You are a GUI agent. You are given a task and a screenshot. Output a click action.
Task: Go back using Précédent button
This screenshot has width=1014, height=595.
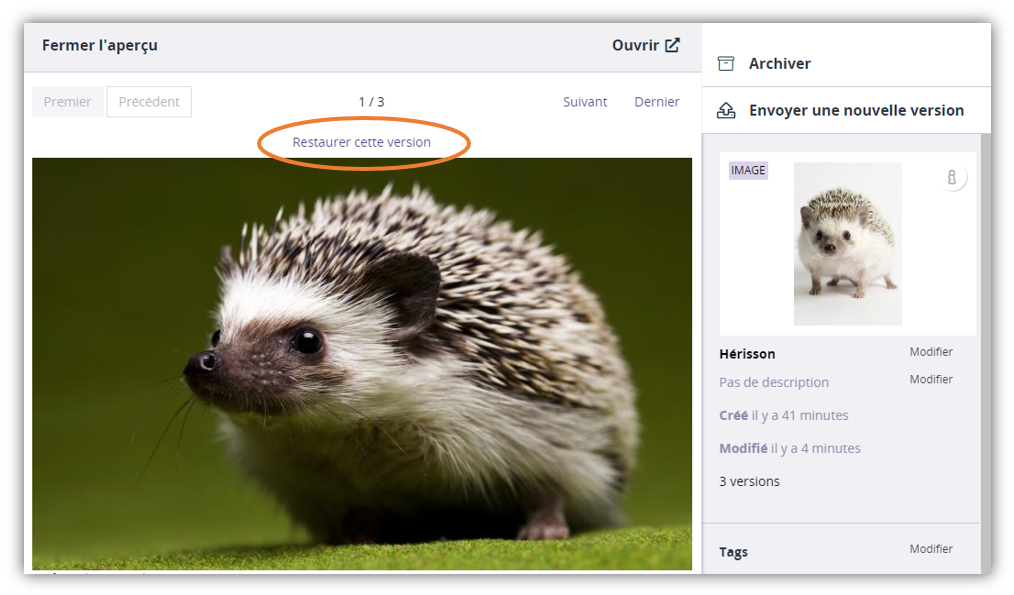149,102
